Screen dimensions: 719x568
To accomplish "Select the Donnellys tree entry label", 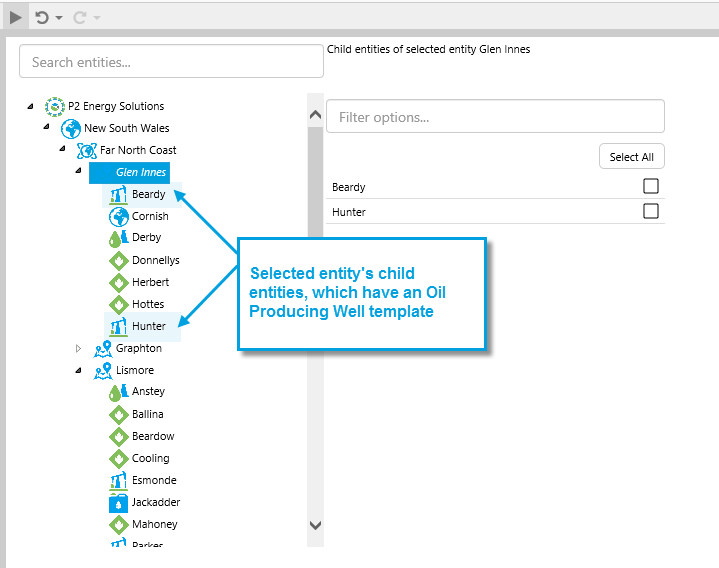I will point(155,260).
